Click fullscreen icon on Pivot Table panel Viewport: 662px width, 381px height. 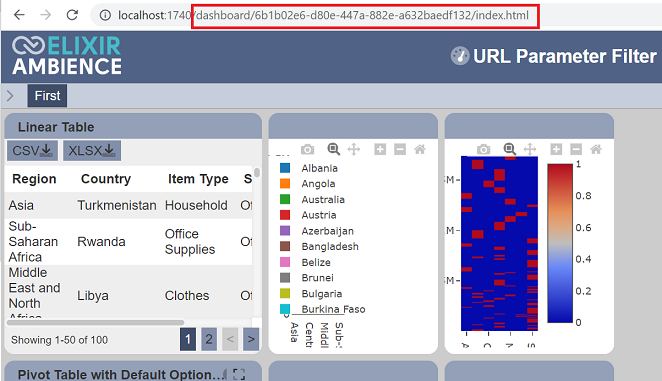tap(239, 374)
